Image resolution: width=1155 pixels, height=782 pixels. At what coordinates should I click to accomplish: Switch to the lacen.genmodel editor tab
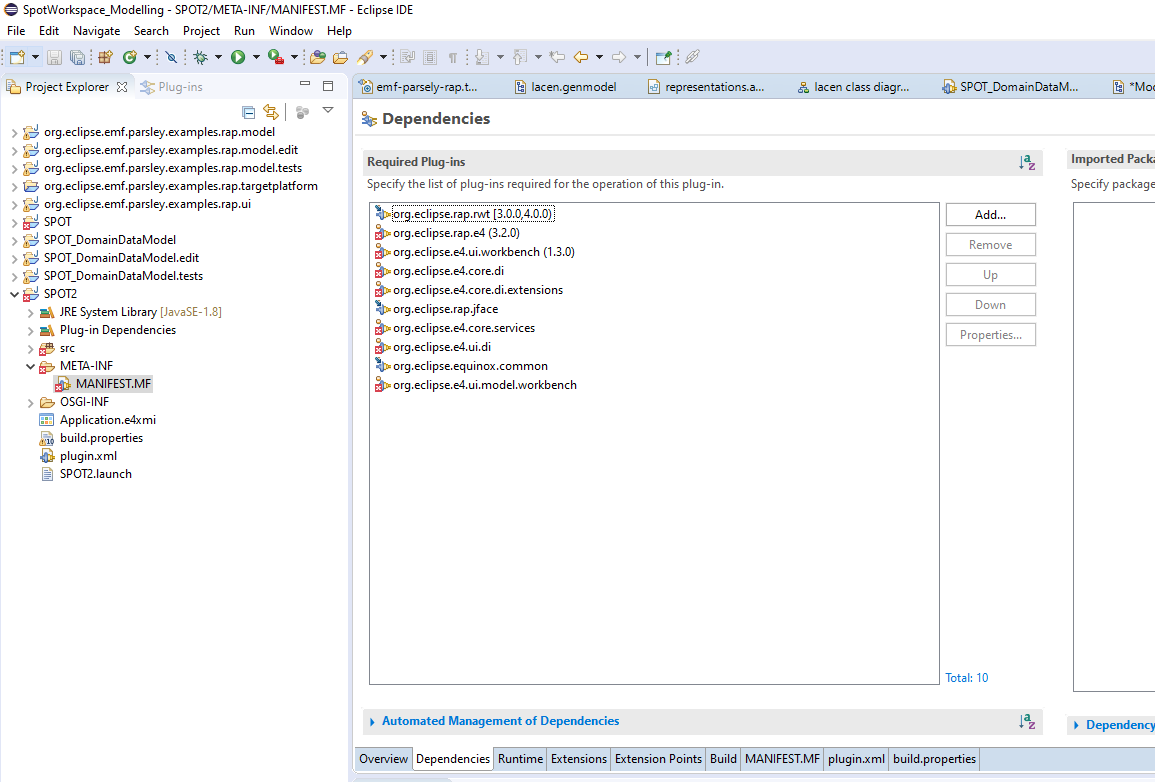(x=565, y=87)
